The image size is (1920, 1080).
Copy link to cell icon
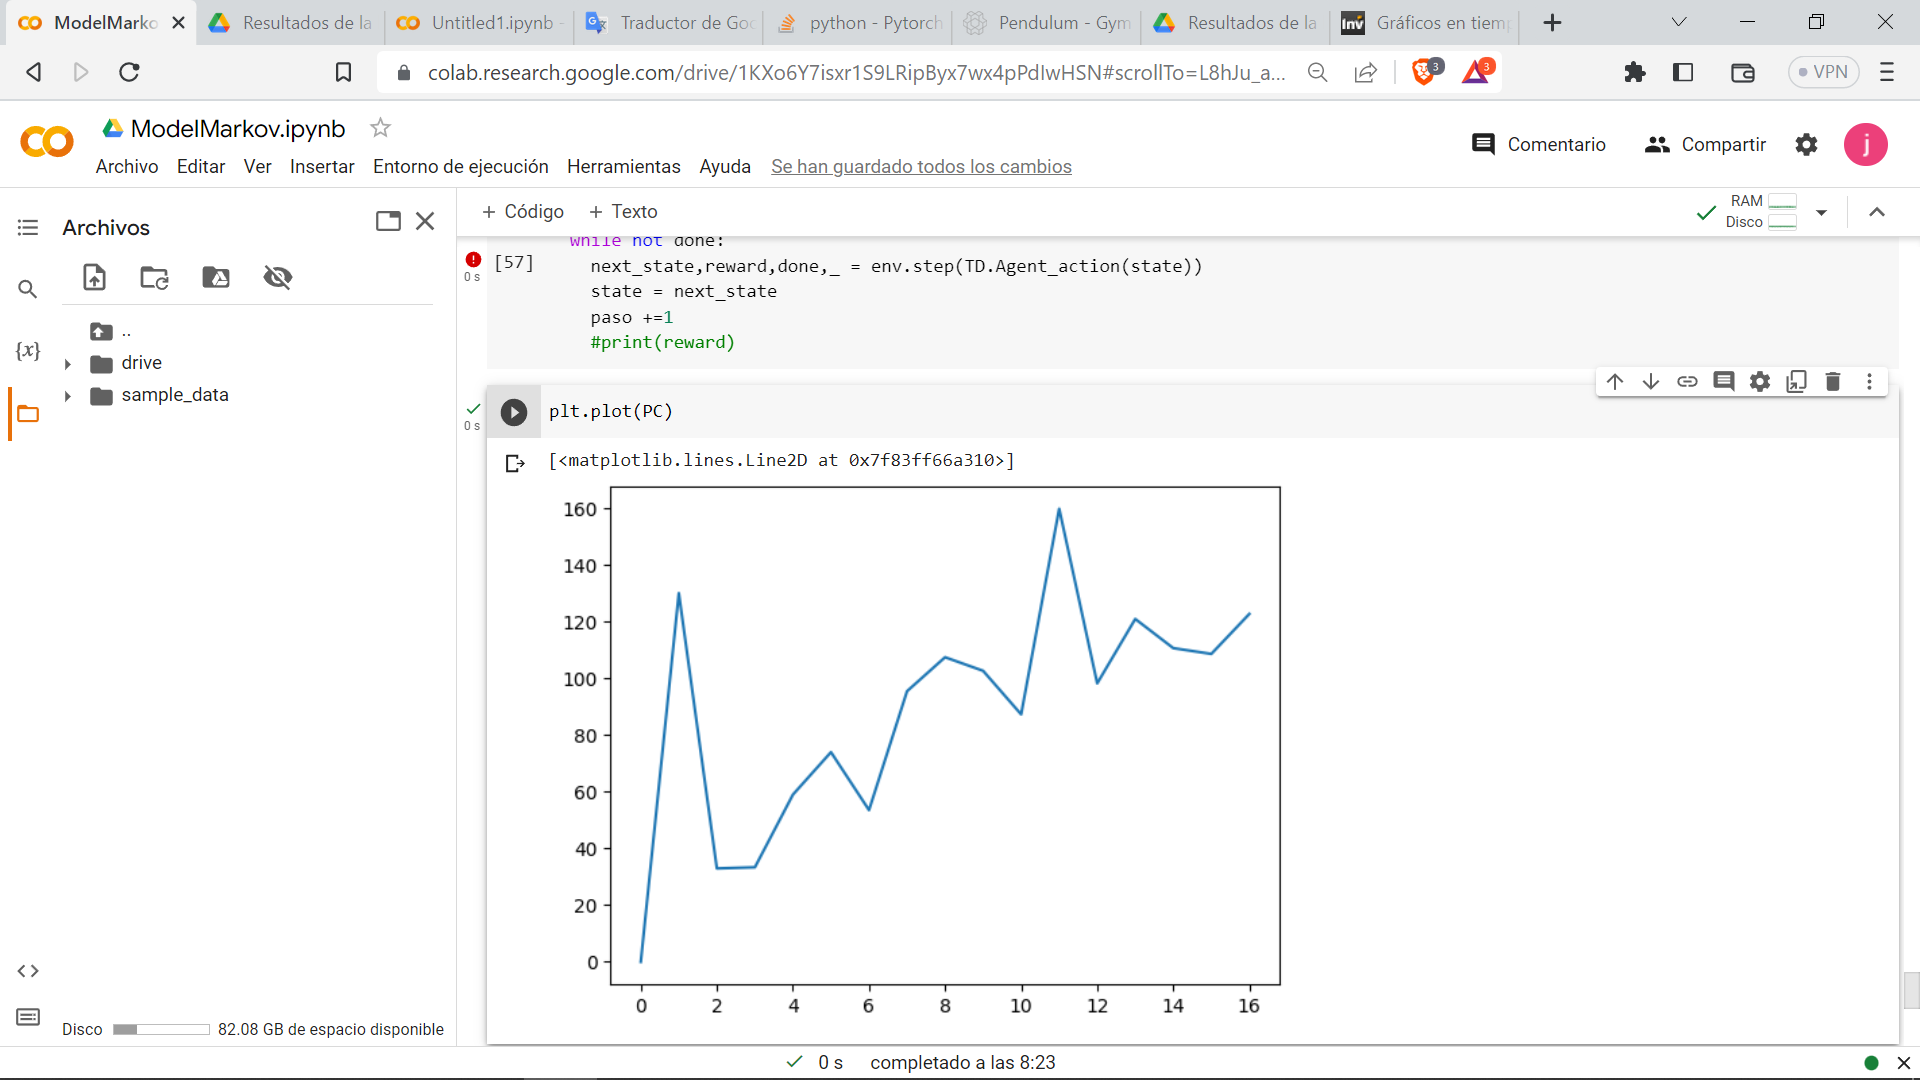[x=1687, y=381]
